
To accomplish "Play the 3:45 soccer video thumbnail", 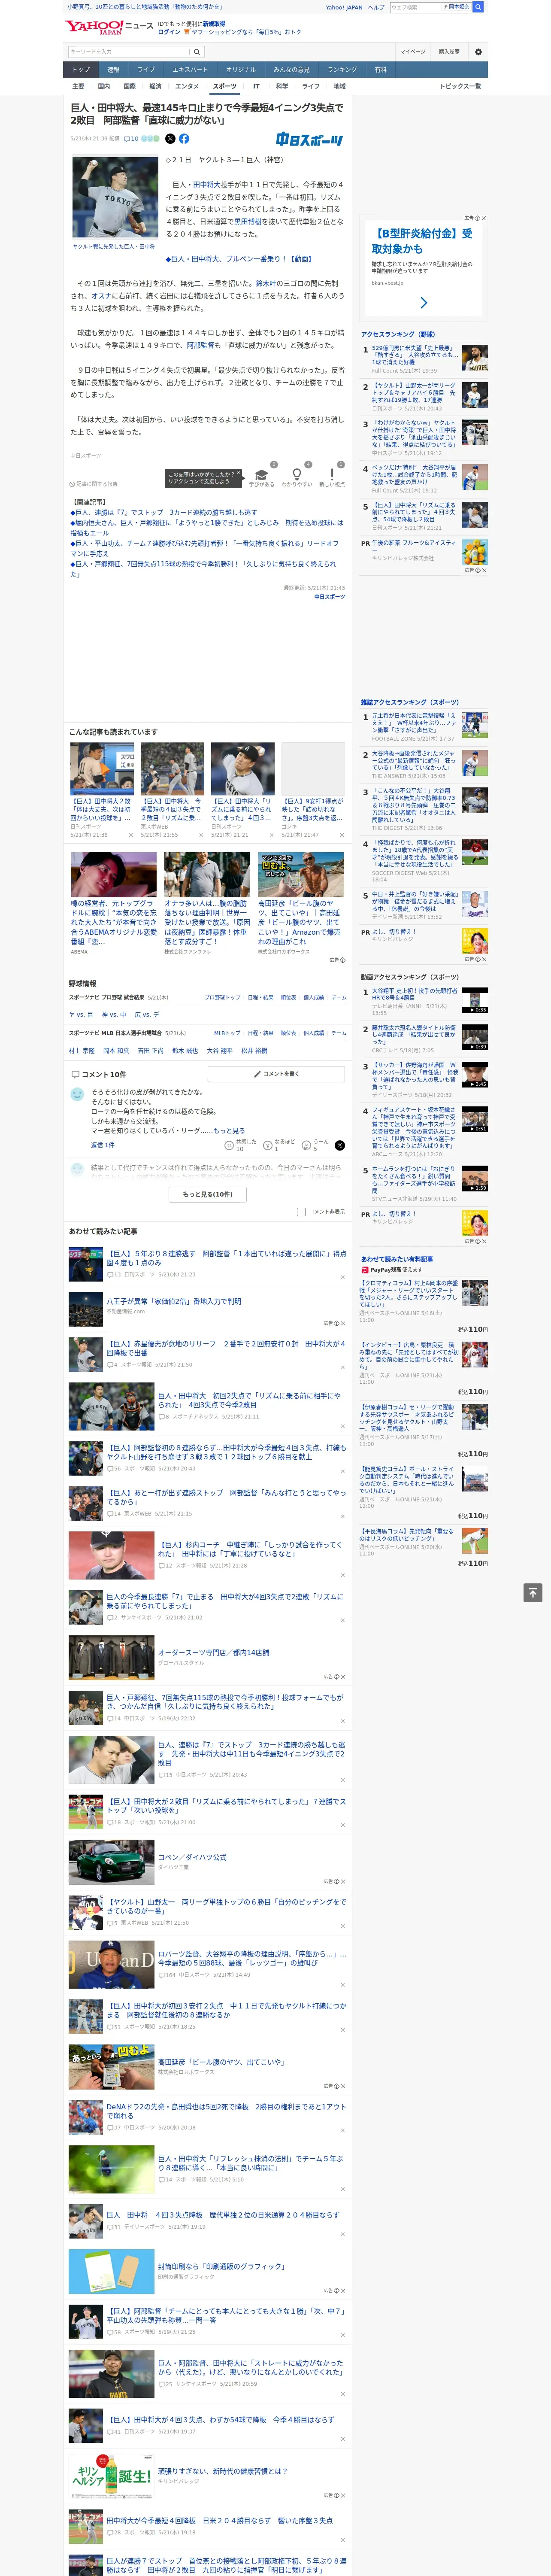I will 475,1075.
